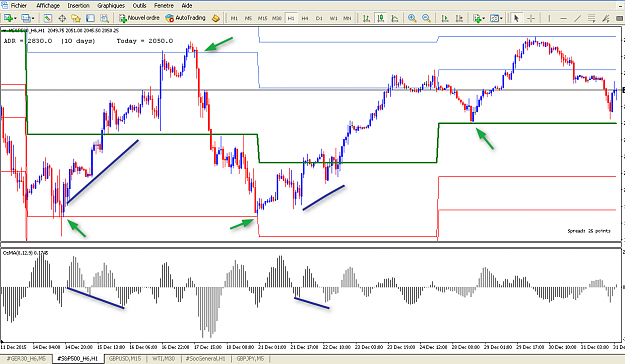Click the OsMA(8,12,9) indicator label
Viewport: 625px width, 364px height.
[26, 253]
